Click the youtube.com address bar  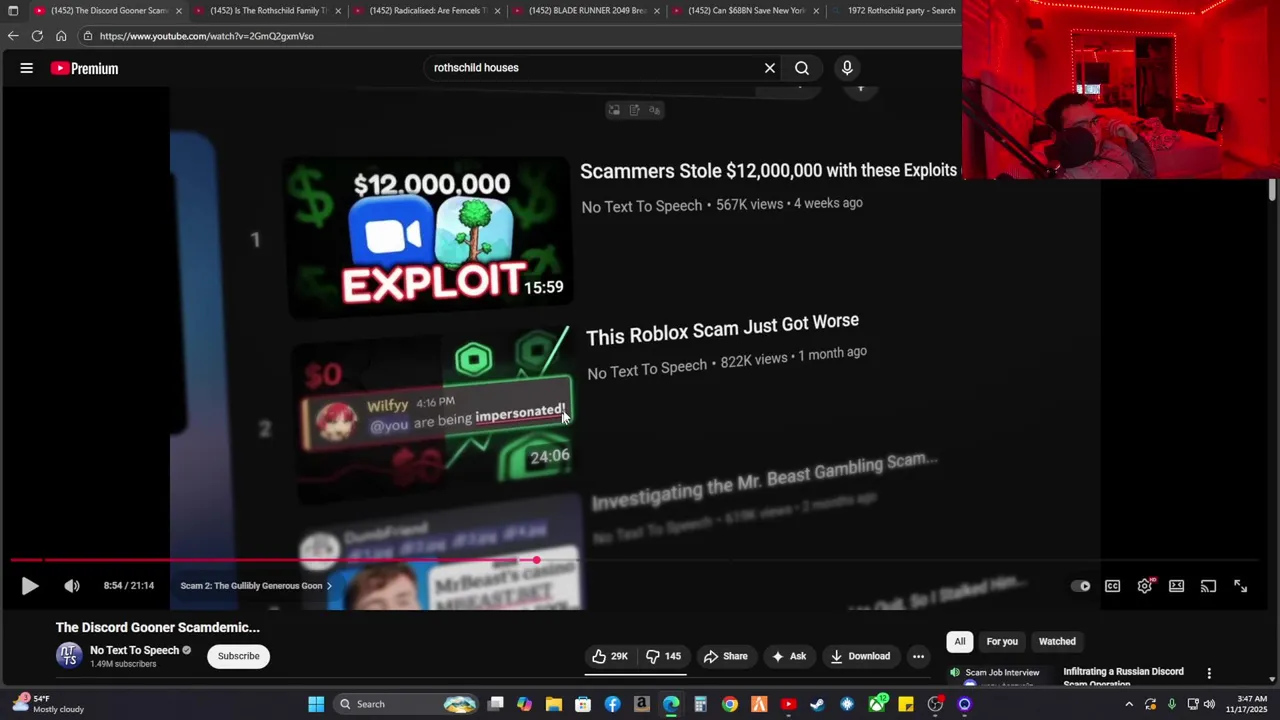point(520,36)
